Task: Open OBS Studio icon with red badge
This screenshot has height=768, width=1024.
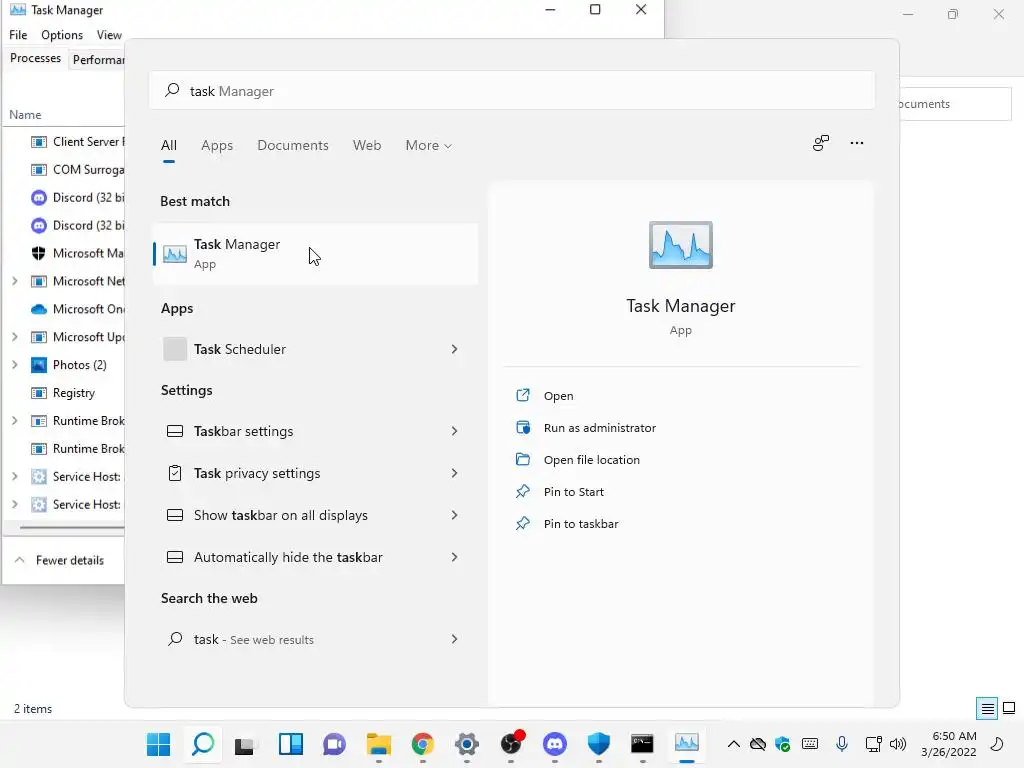Action: [x=511, y=743]
